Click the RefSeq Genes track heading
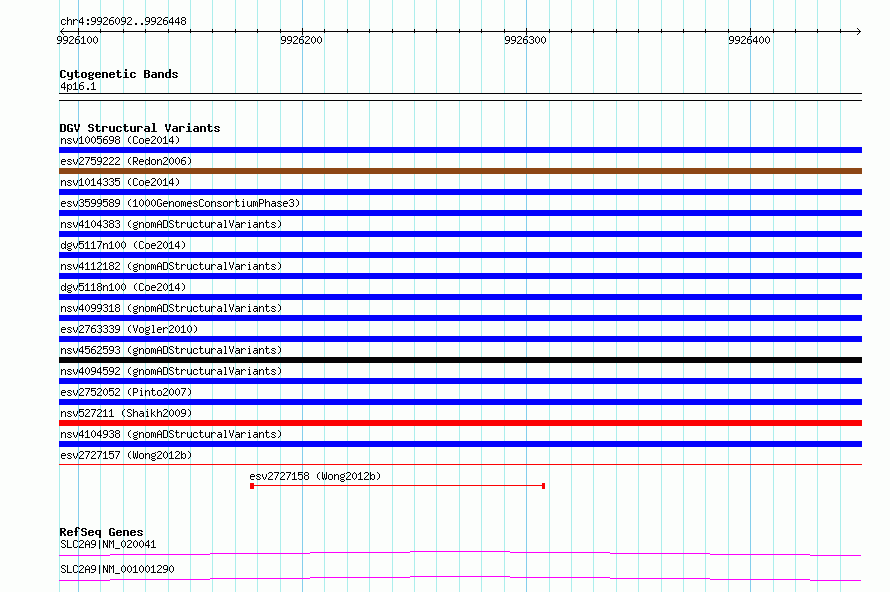Image resolution: width=890 pixels, height=592 pixels. [101, 532]
